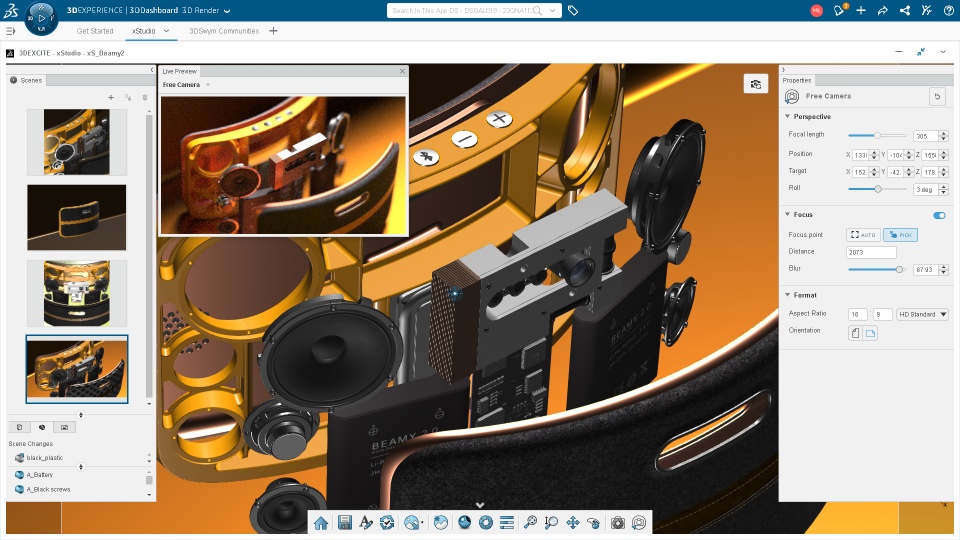Add a new dashboard tab
This screenshot has width=960, height=540.
(274, 31)
